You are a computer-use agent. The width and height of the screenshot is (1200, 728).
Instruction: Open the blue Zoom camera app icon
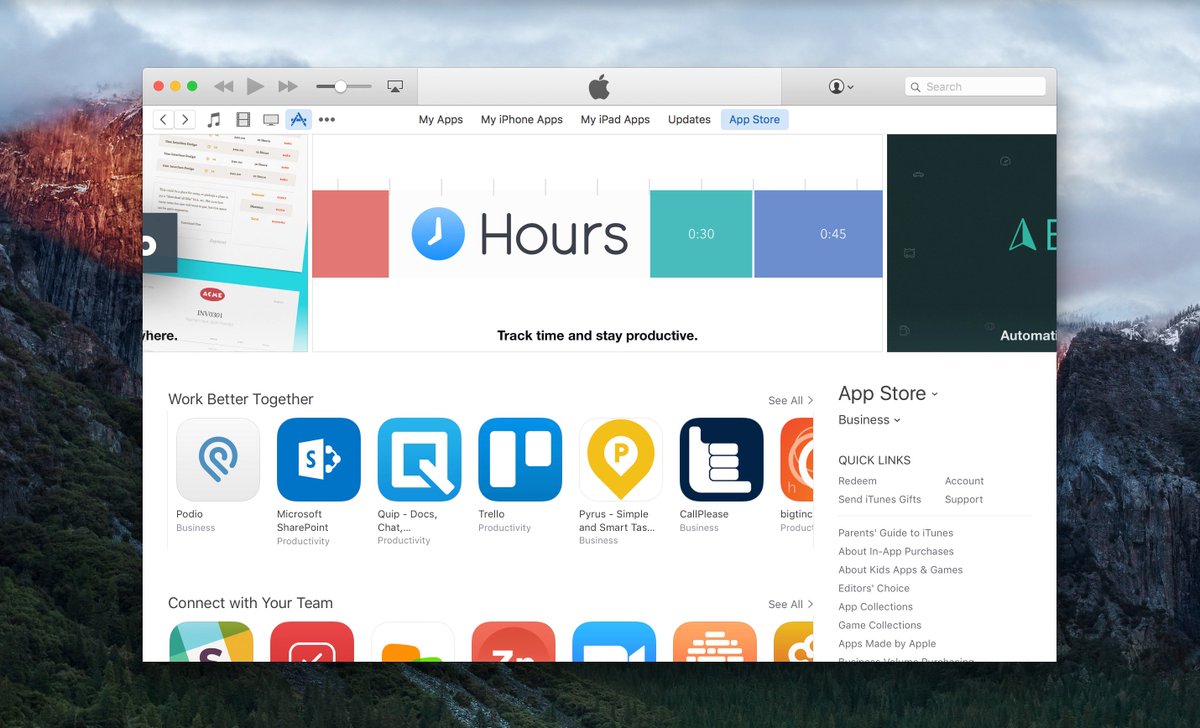(614, 642)
